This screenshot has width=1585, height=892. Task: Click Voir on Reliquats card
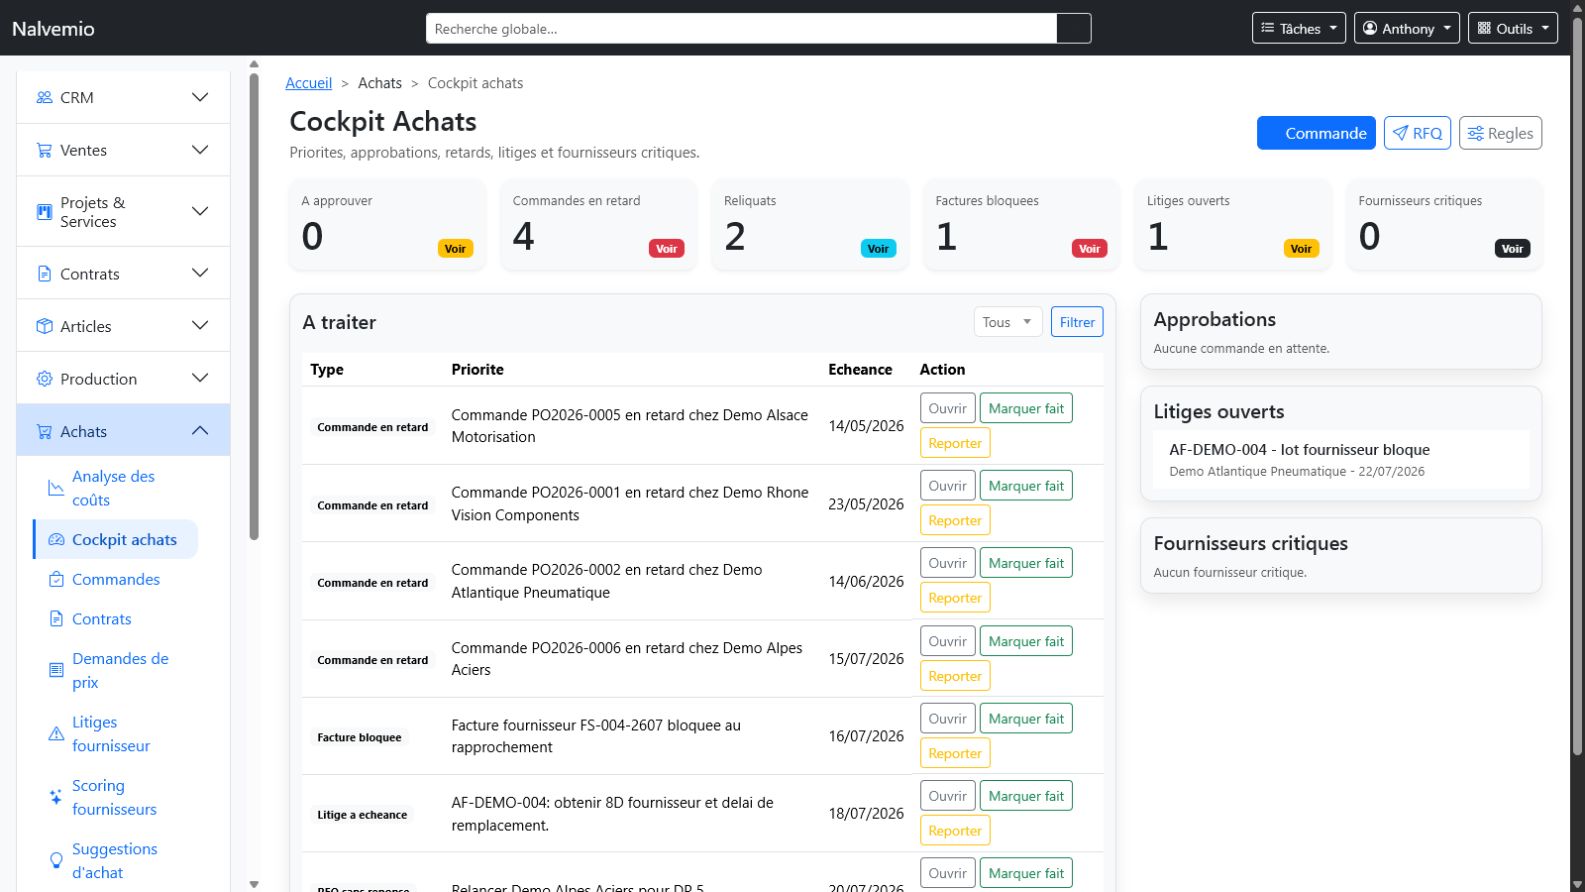tap(878, 249)
